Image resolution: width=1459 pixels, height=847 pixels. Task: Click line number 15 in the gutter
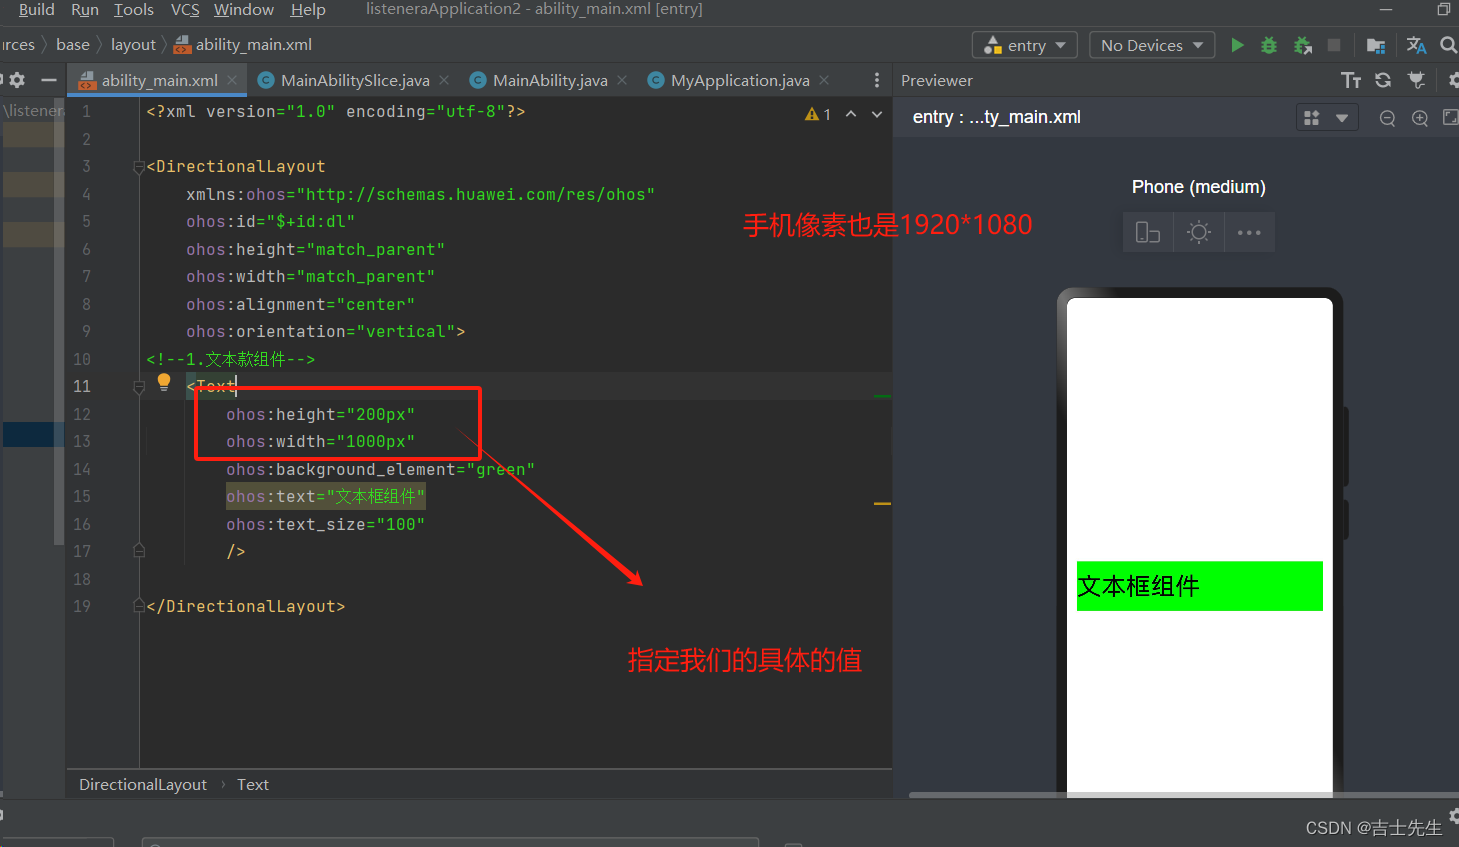82,497
